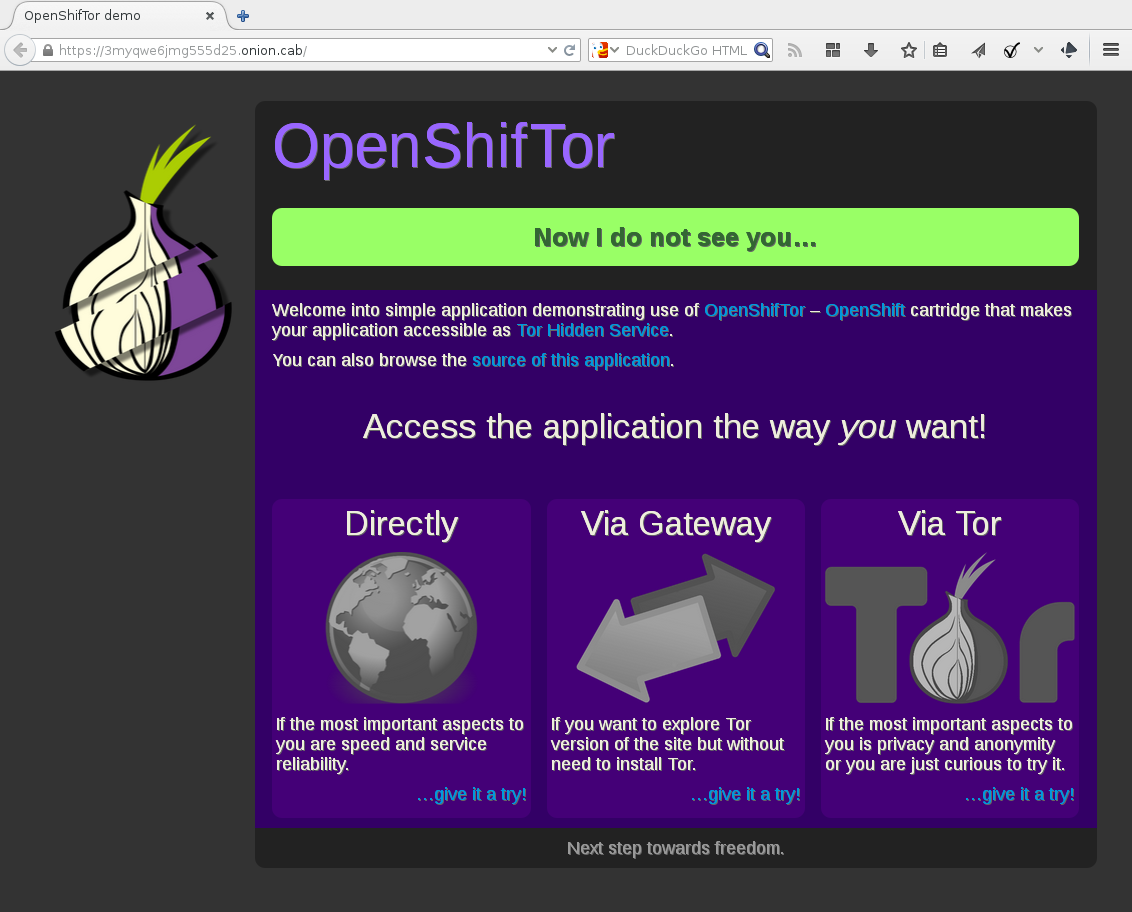Open the OpenShifTor link in the welcome text
The image size is (1132, 912).
754,310
